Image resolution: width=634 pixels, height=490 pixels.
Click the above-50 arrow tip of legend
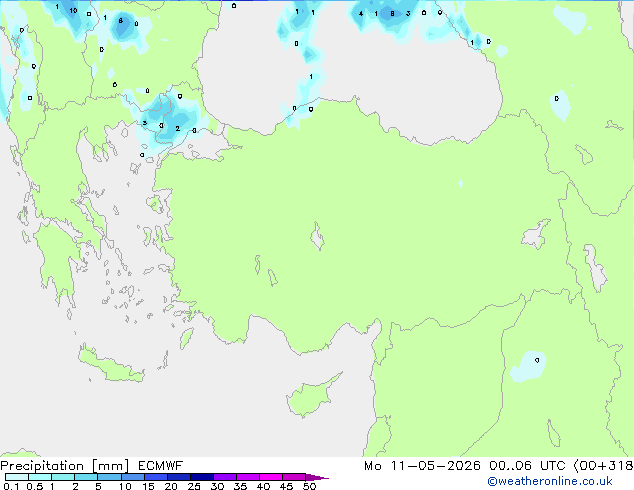tap(317, 477)
